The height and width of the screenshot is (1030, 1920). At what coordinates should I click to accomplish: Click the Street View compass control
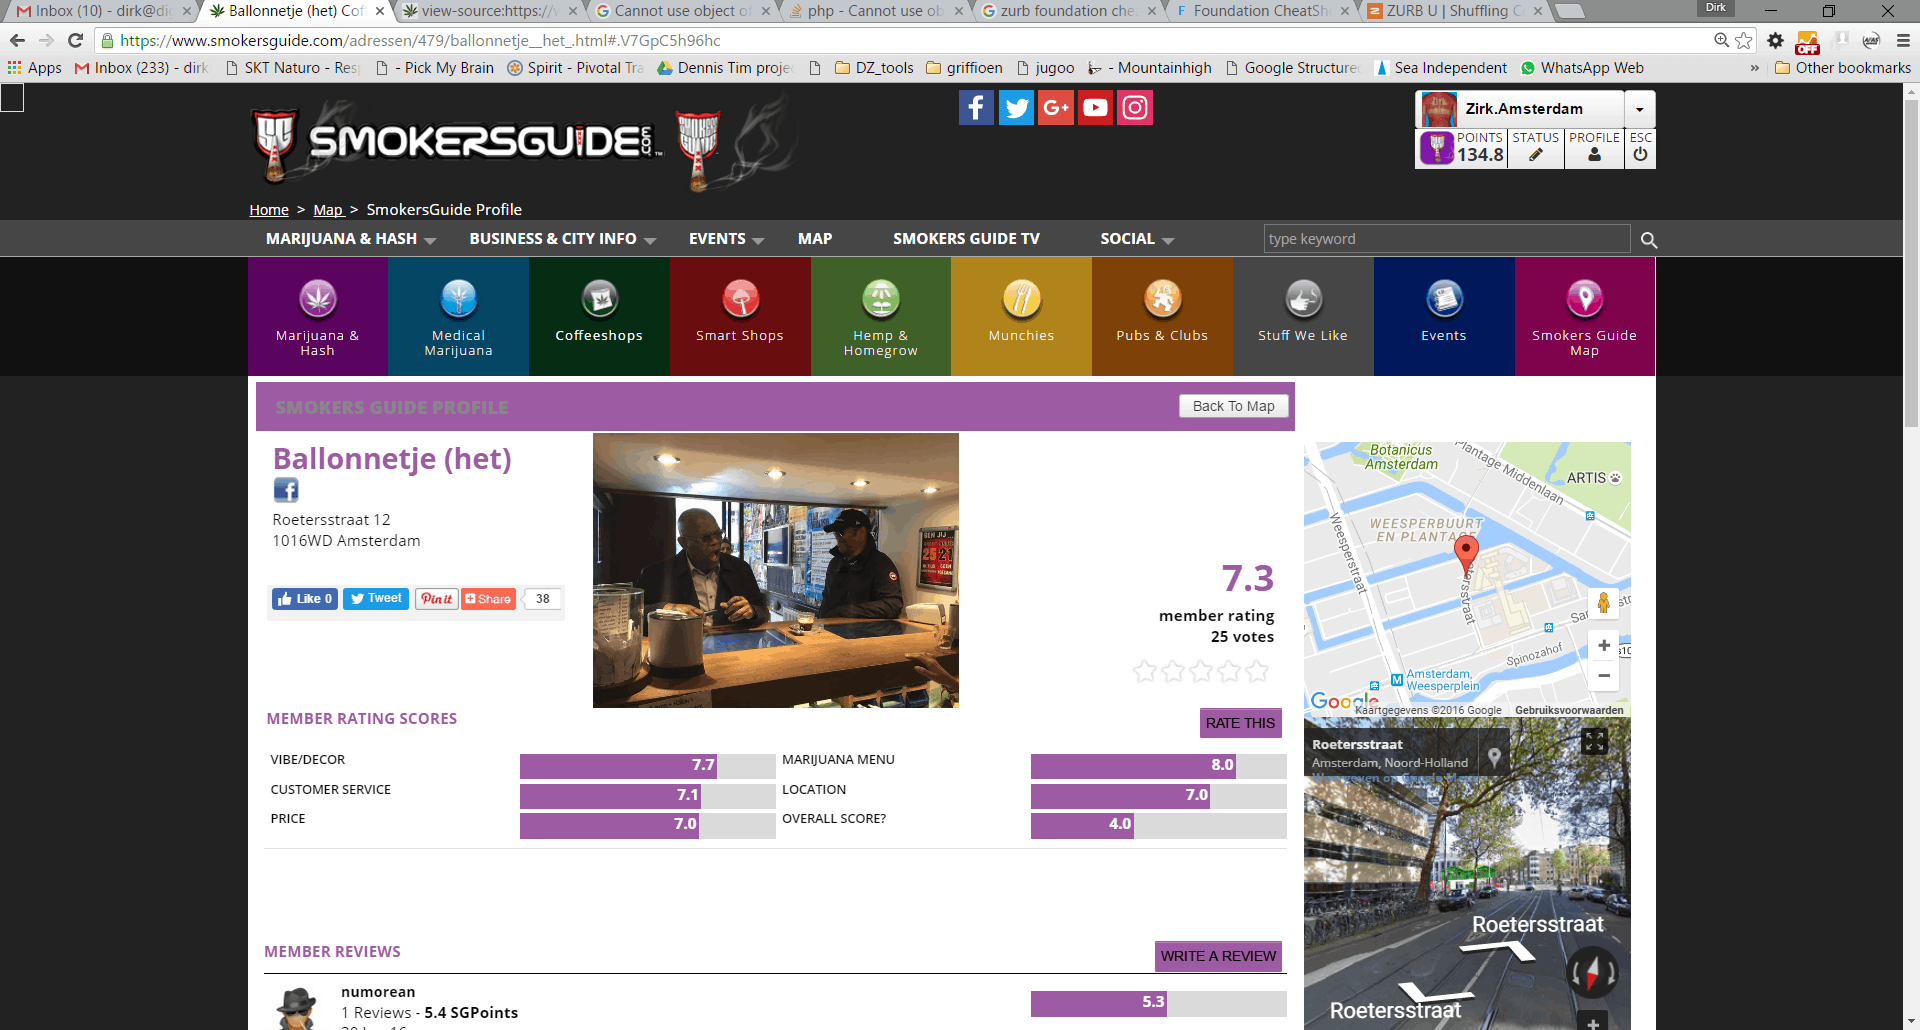tap(1592, 971)
